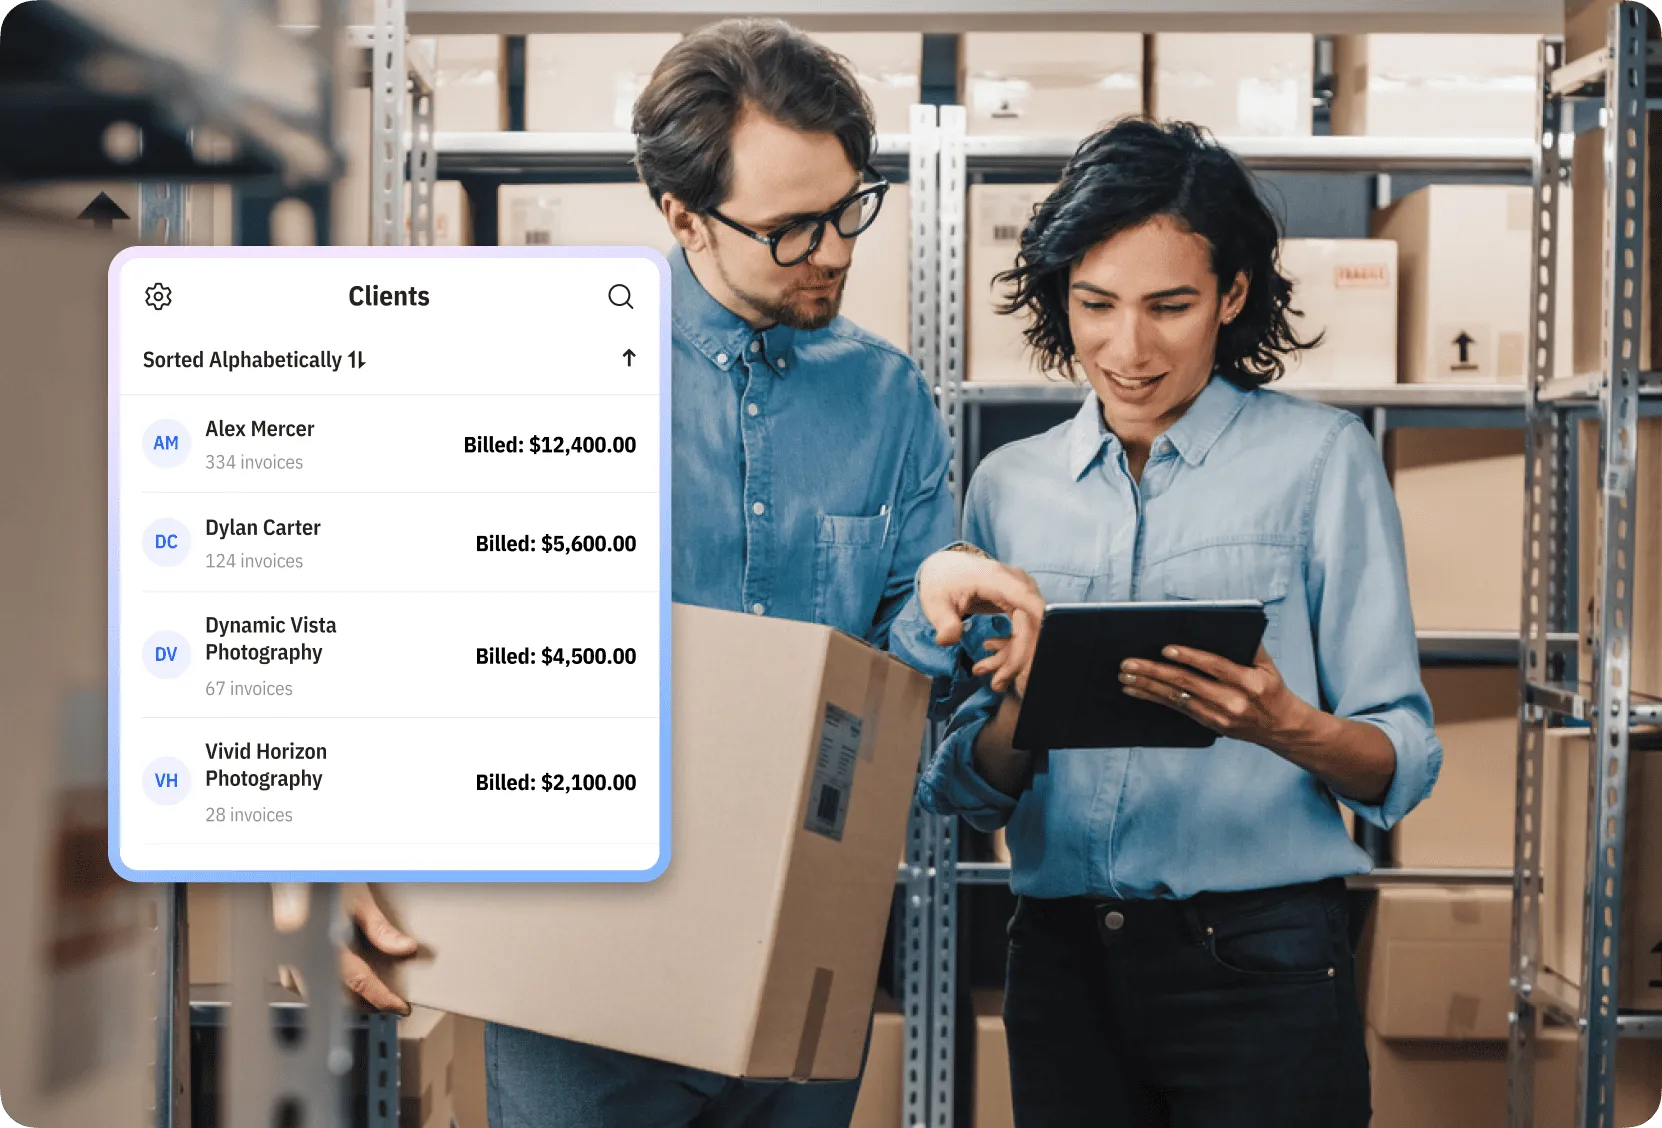Open the 28 invoices label

pyautogui.click(x=249, y=815)
